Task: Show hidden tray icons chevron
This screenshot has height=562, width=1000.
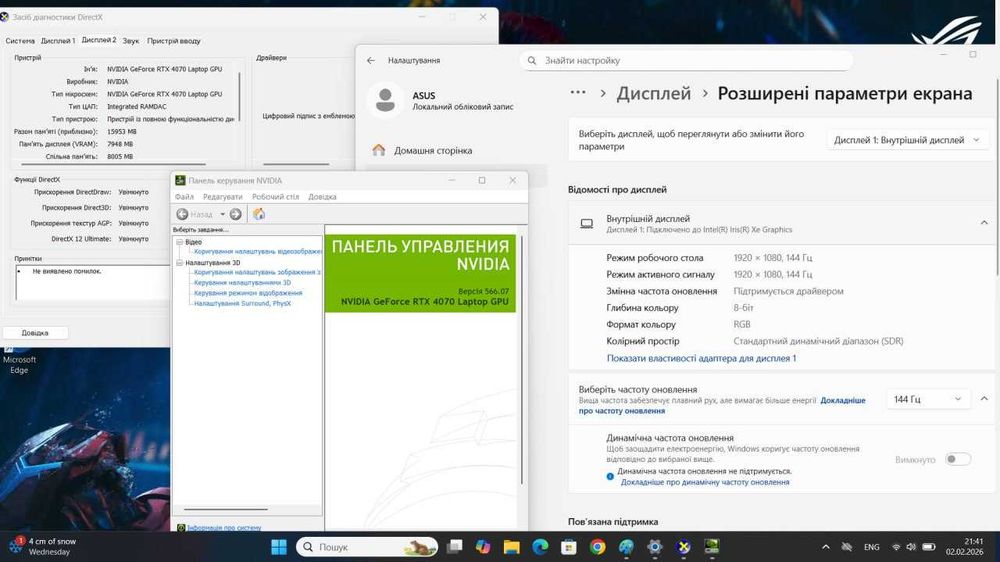Action: (826, 547)
